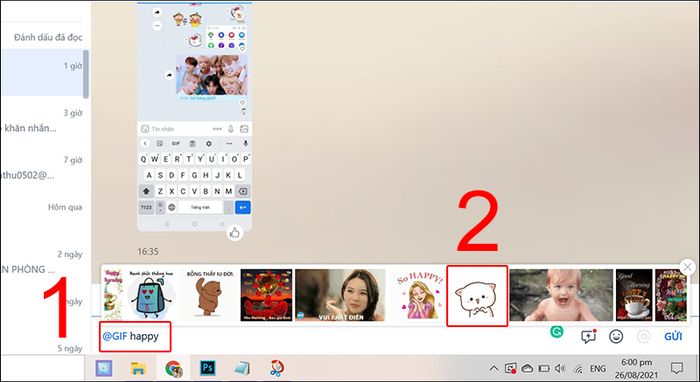
Task: Select the red roses hearts GIF
Action: [x=266, y=295]
